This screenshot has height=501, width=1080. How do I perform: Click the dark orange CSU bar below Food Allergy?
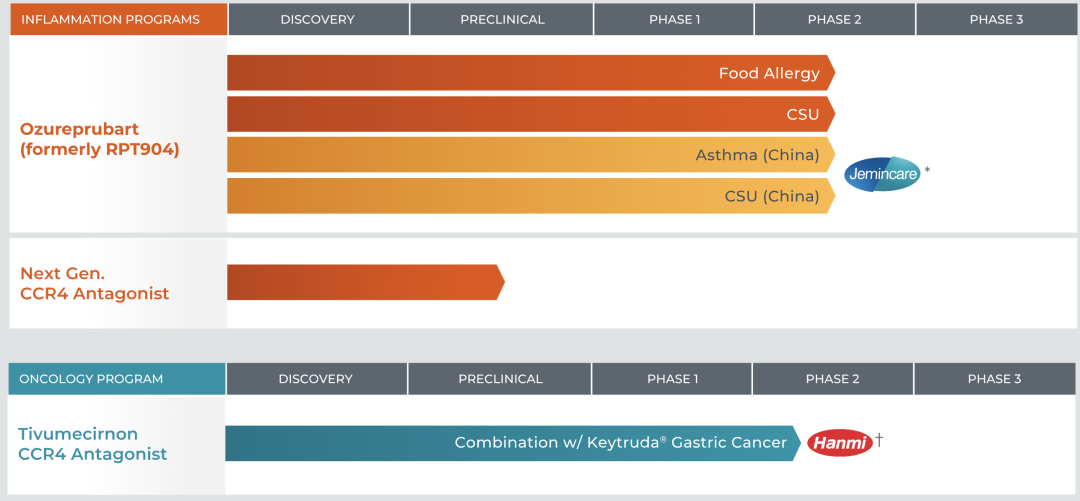530,114
